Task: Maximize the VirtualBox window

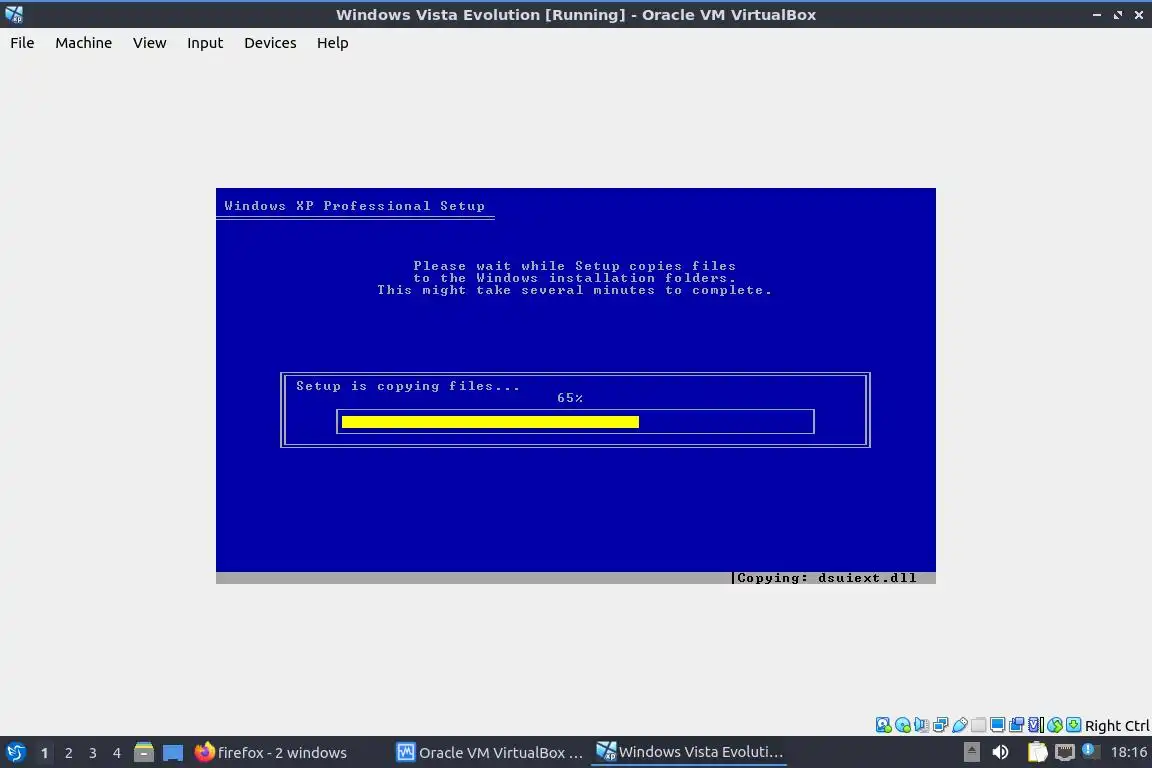Action: 1118,15
